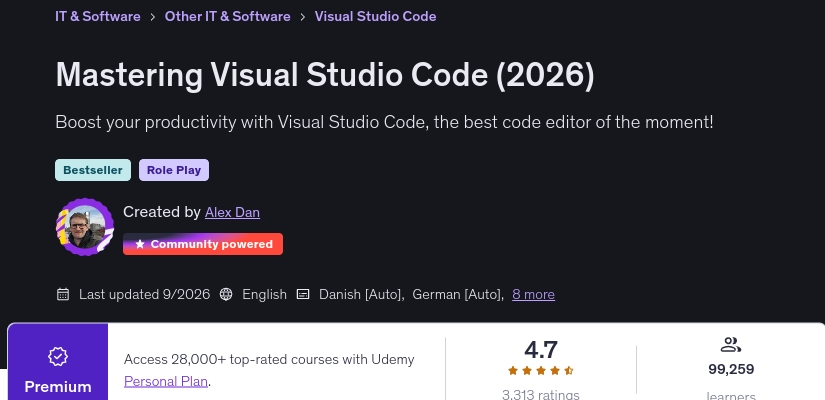Open the instructor profile photo
Screen dimensions: 825x400
point(85,227)
